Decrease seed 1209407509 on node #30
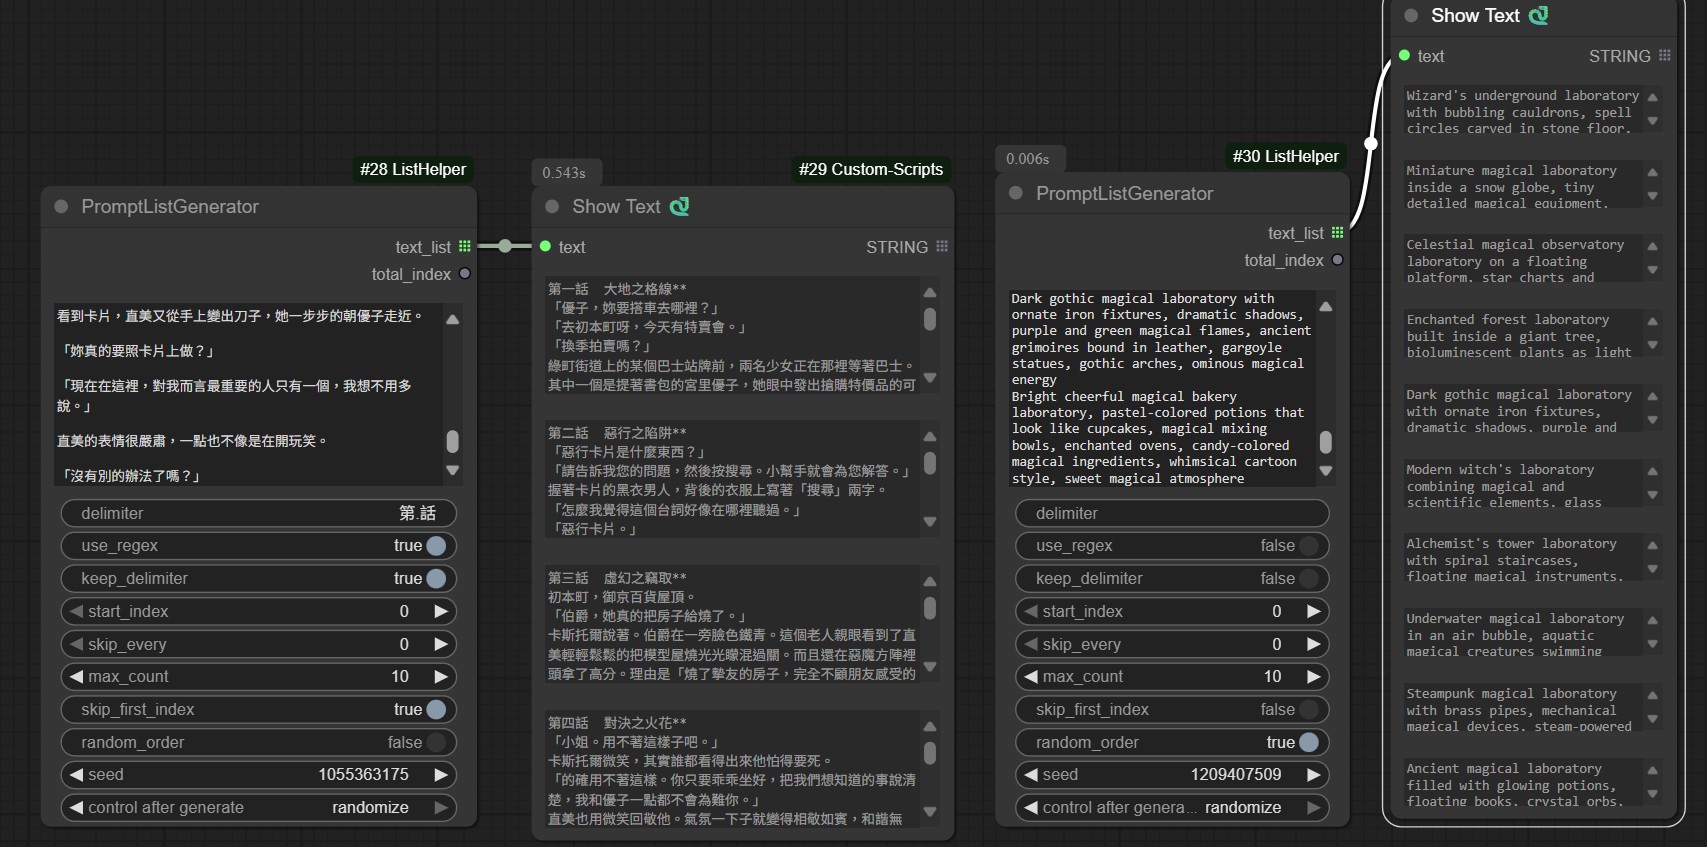 point(1031,774)
